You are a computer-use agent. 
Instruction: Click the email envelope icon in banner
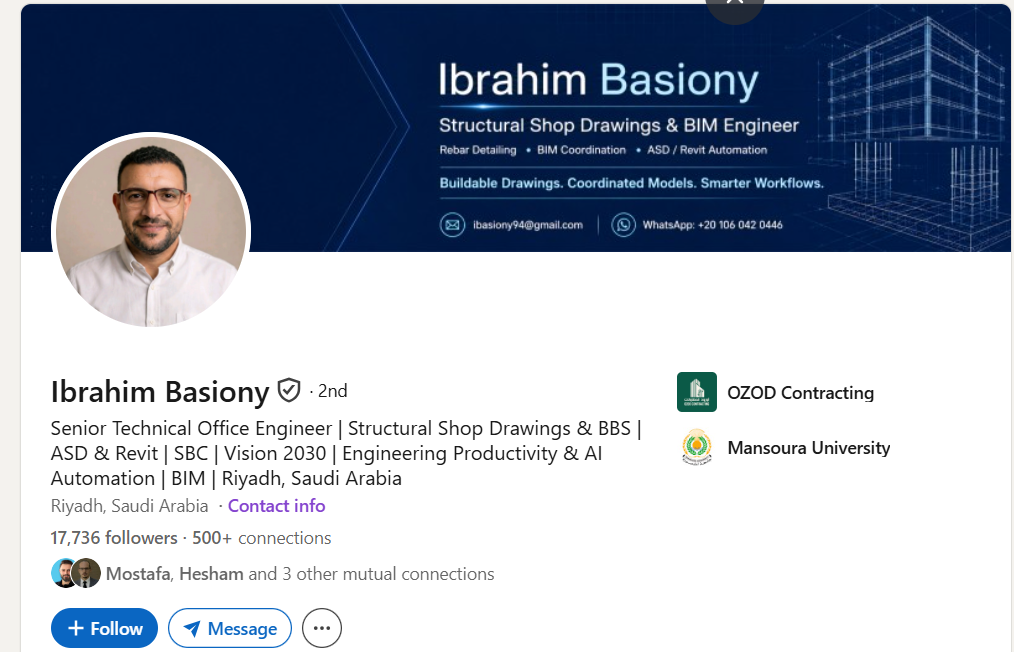click(452, 225)
